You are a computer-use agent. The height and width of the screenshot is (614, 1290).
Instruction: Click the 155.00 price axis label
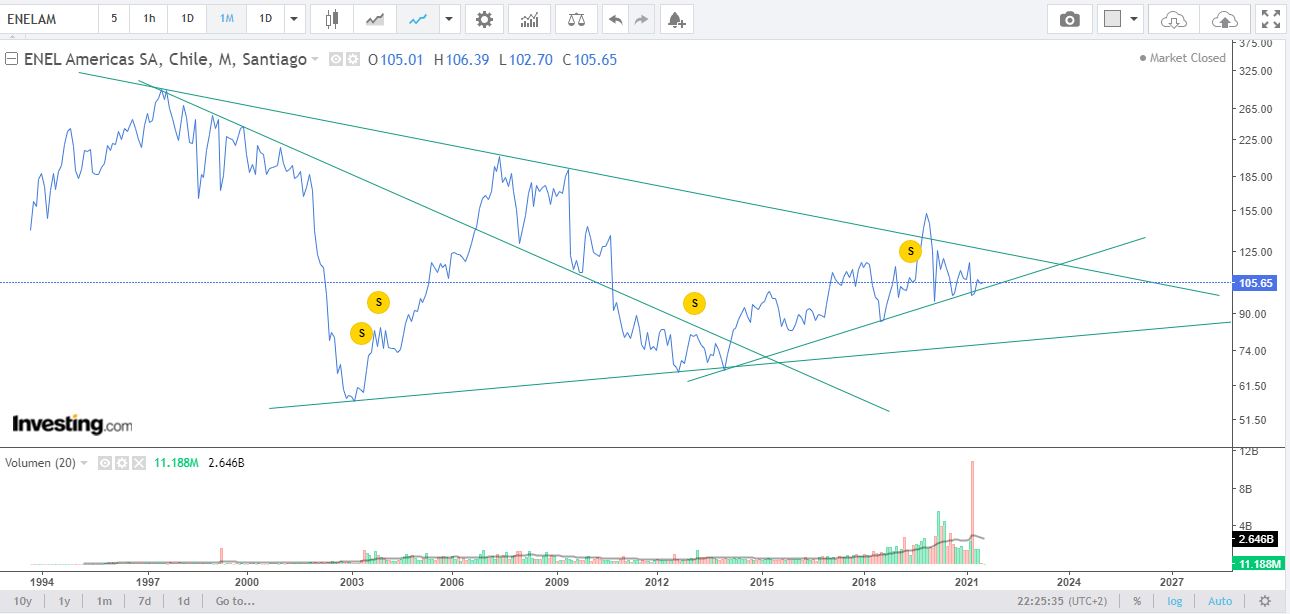pos(1254,211)
